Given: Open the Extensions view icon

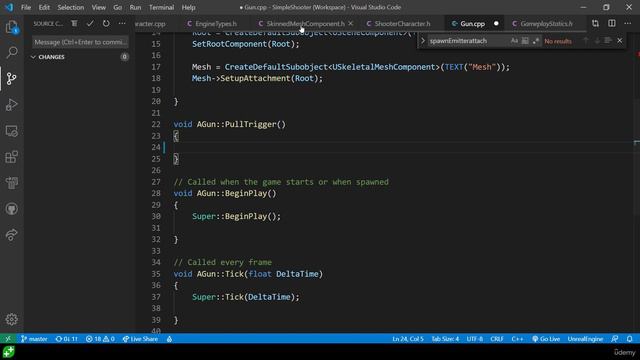Looking at the screenshot, I should click(x=11, y=157).
